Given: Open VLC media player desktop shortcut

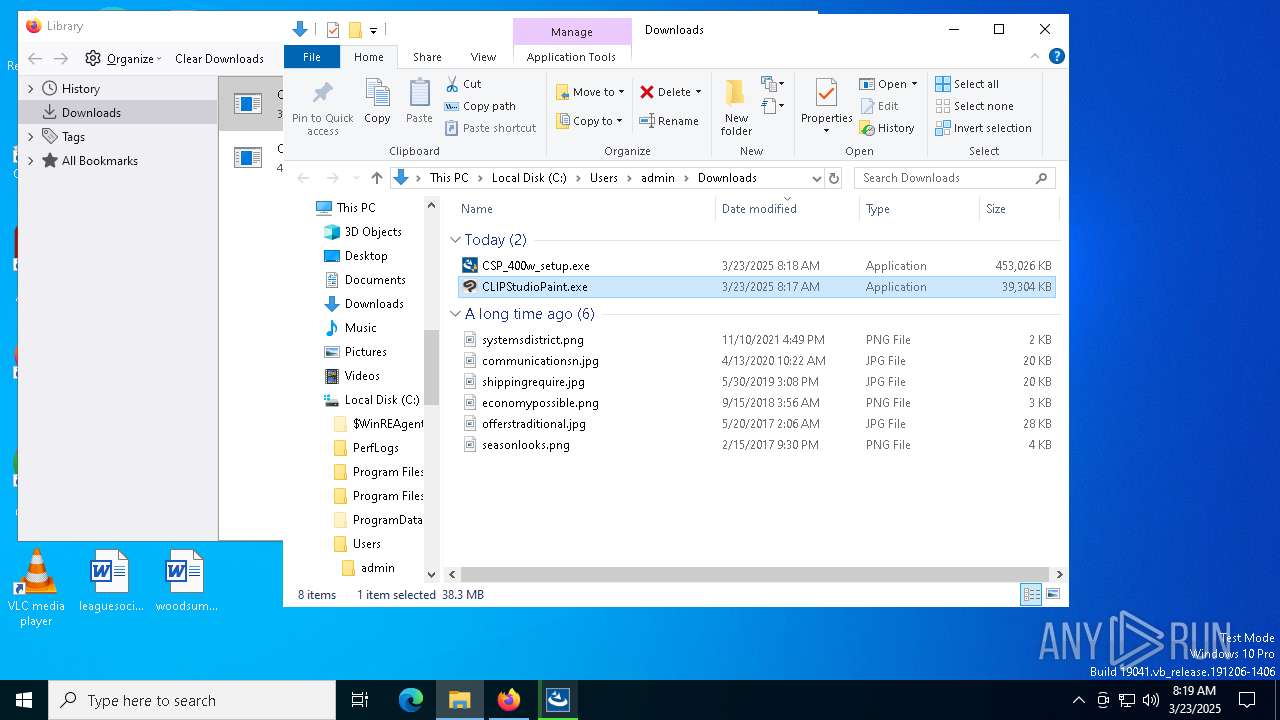Looking at the screenshot, I should coord(36,589).
